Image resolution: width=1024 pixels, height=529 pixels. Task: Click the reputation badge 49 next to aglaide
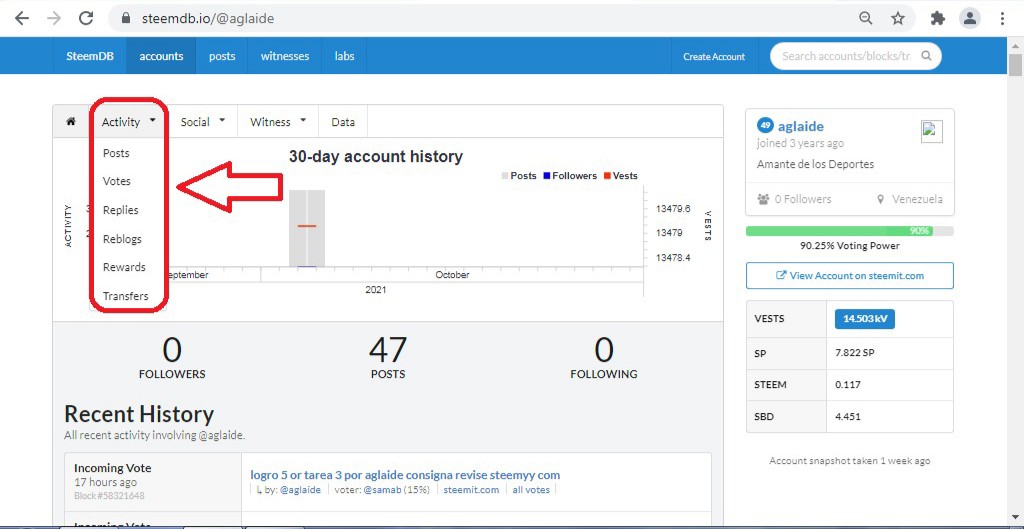[x=765, y=125]
